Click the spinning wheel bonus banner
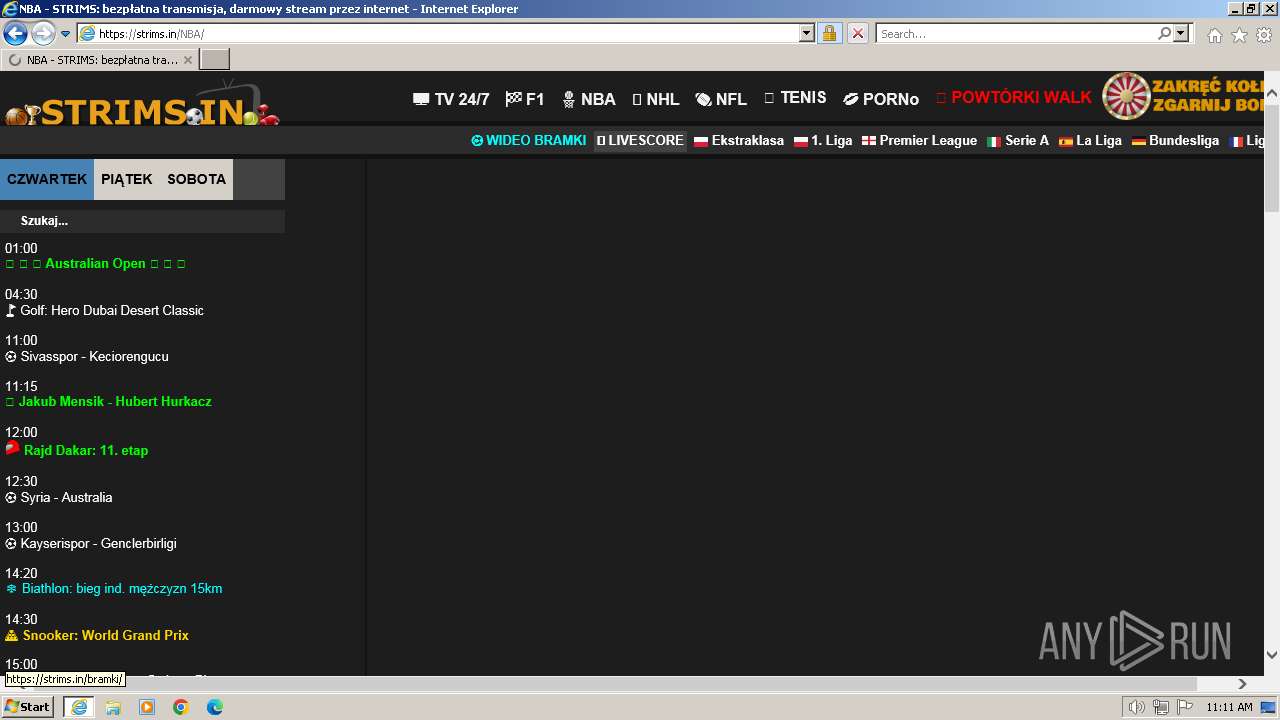This screenshot has width=1280, height=720. point(1184,96)
